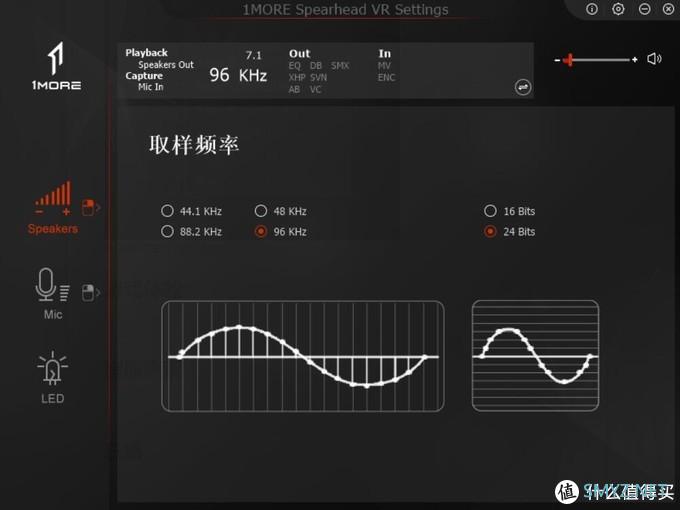Switch to the LED section label
The image size is (680, 510).
click(x=52, y=399)
